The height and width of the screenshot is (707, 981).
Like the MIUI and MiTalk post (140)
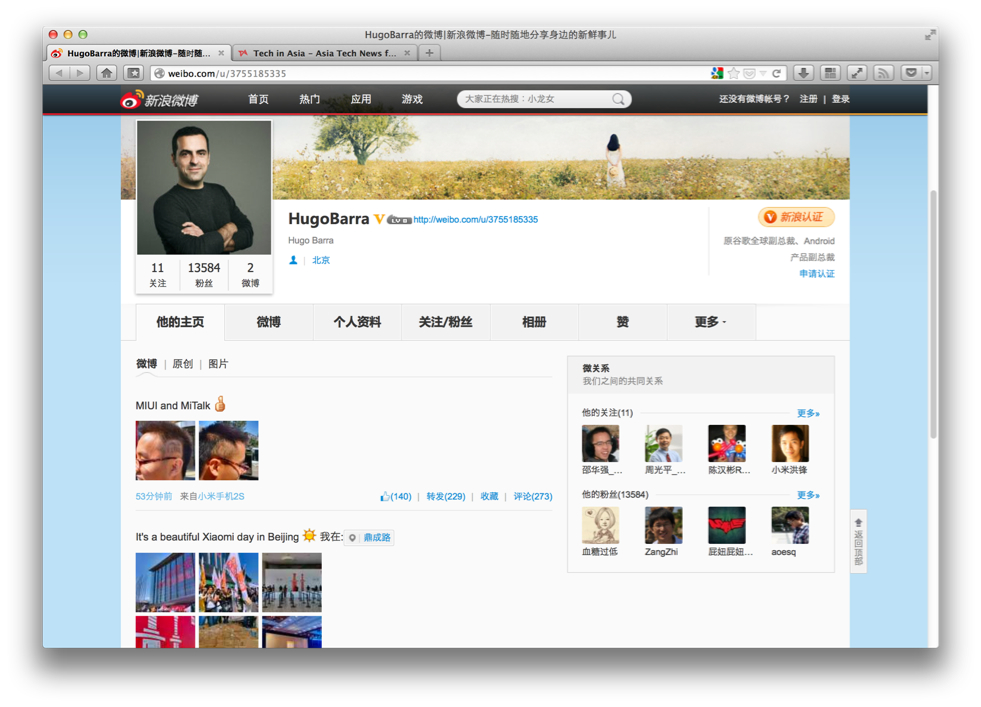[x=395, y=496]
